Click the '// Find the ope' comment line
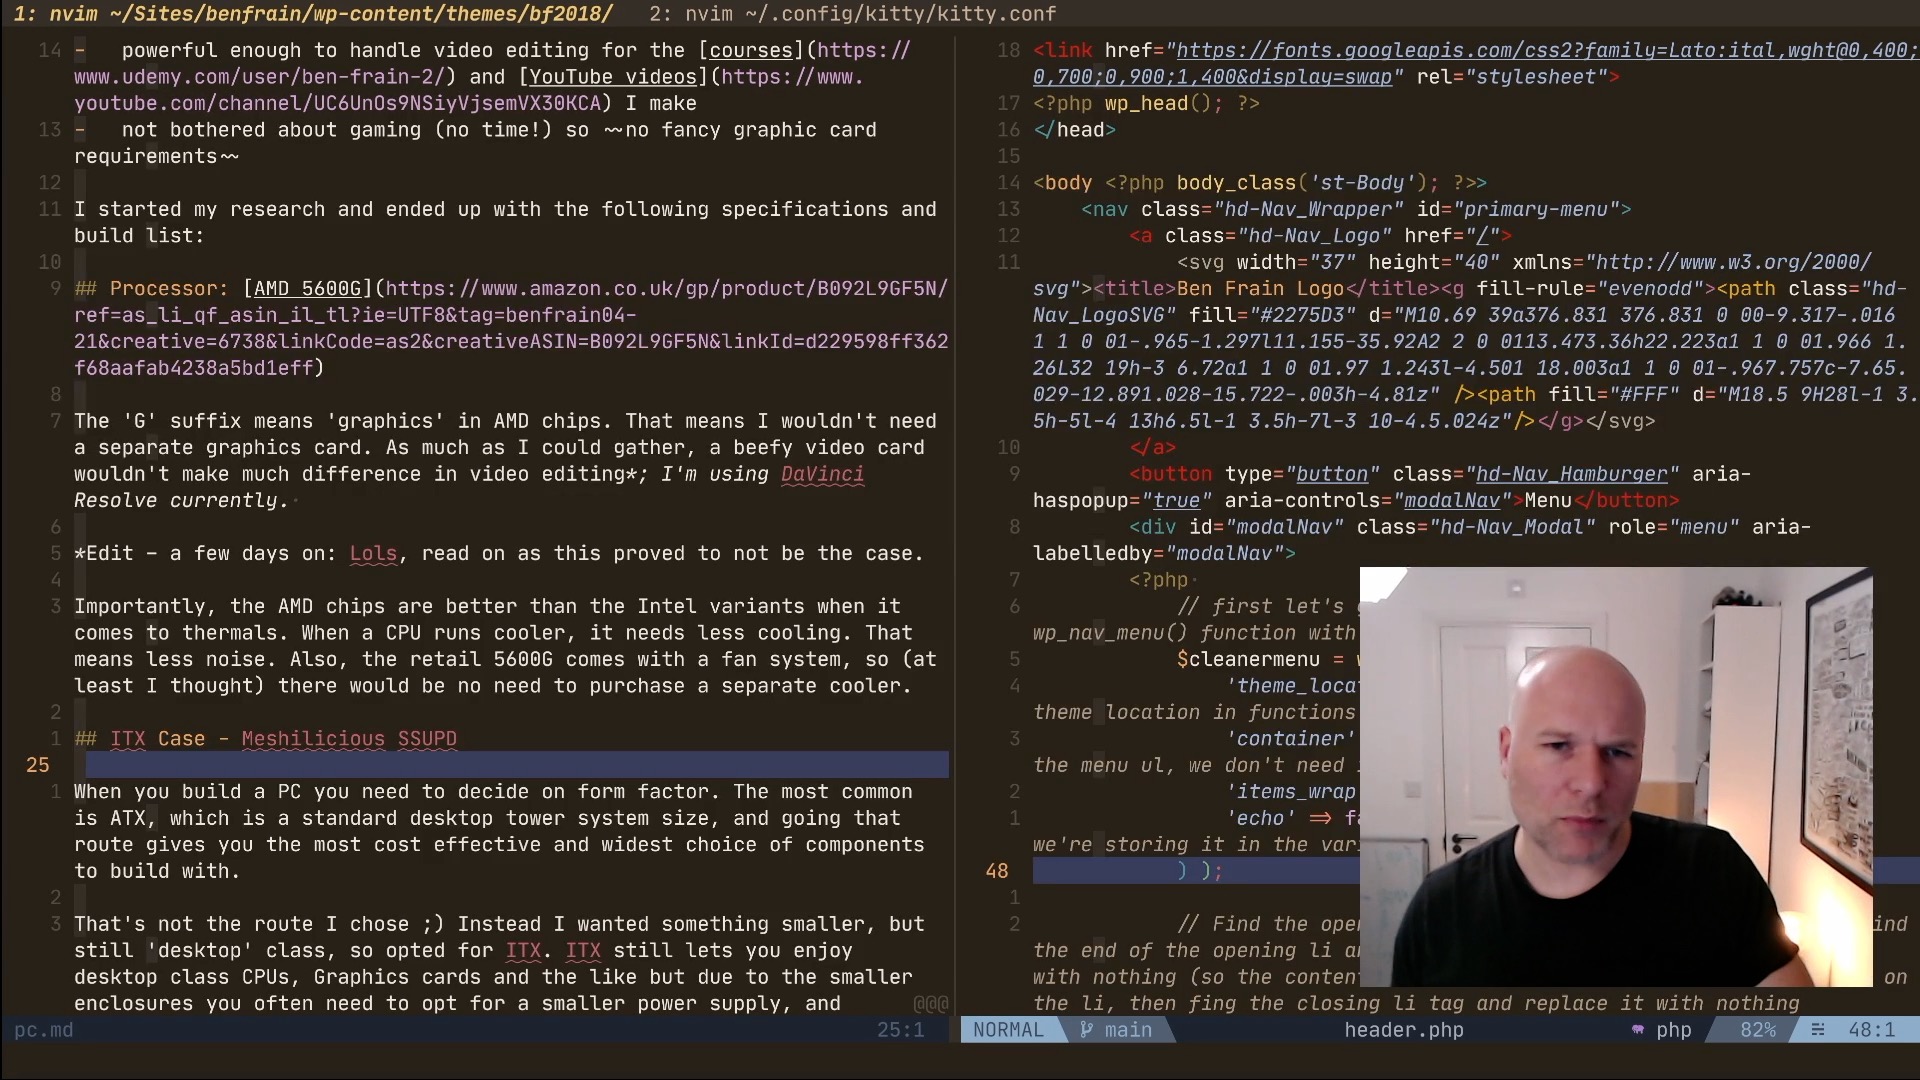 pos(1269,925)
